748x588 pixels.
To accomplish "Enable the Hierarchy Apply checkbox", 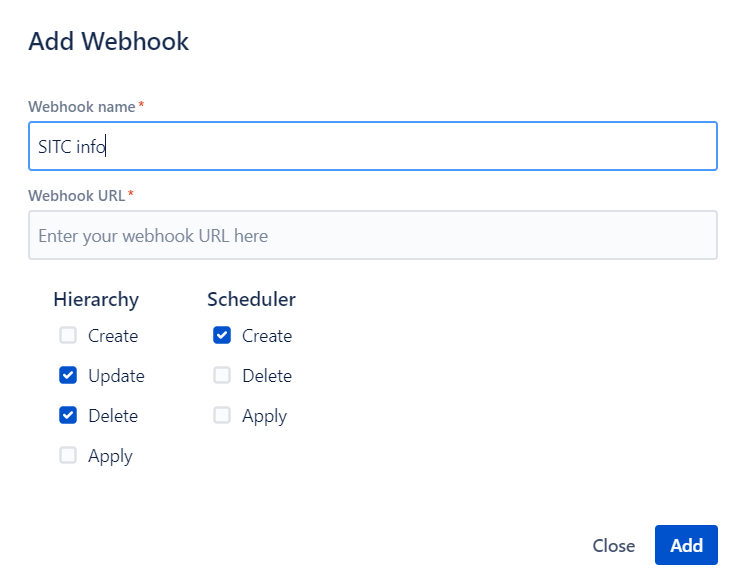I will [68, 456].
